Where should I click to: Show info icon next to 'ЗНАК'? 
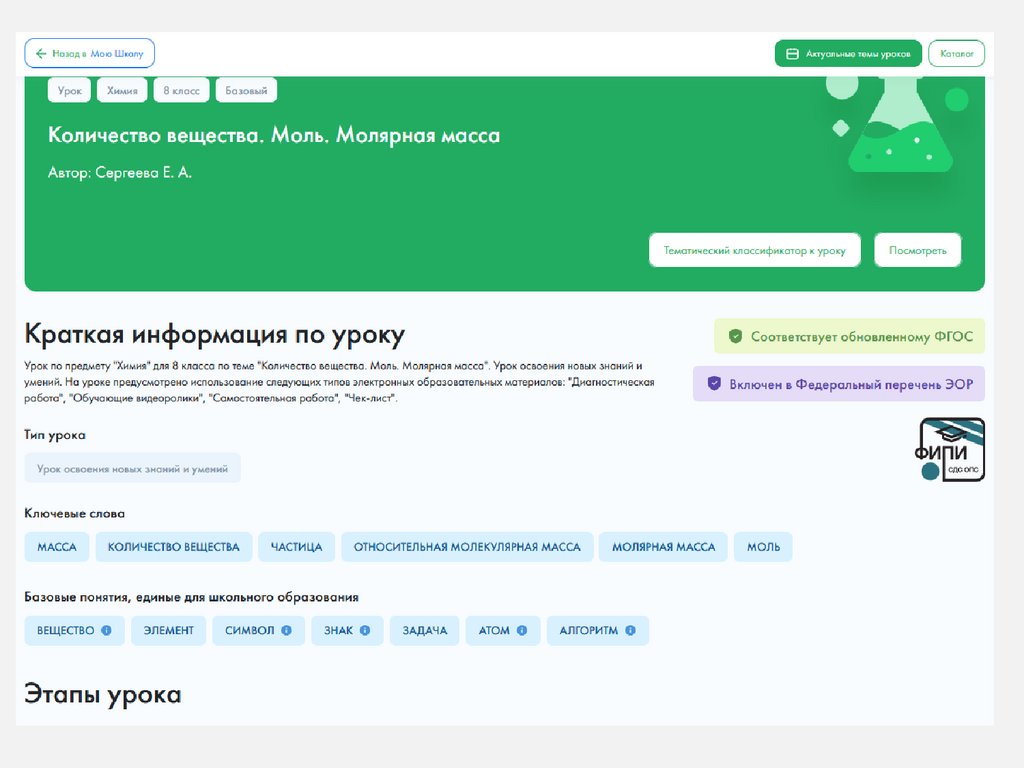pyautogui.click(x=365, y=630)
